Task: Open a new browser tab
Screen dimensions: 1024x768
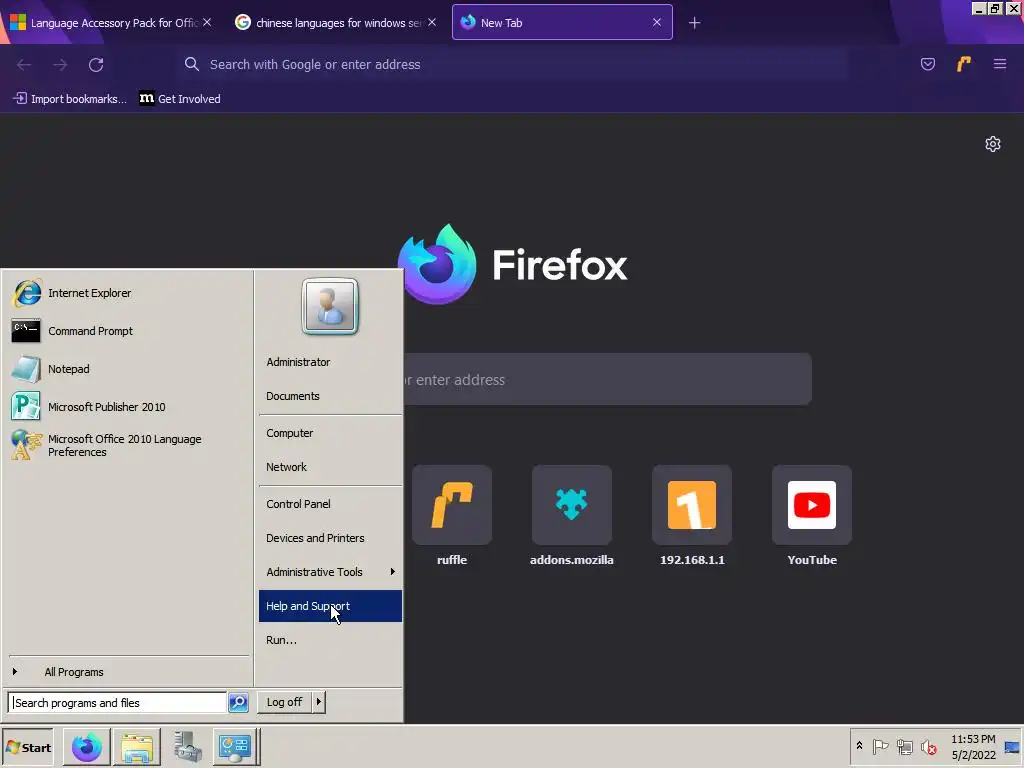Action: 694,23
